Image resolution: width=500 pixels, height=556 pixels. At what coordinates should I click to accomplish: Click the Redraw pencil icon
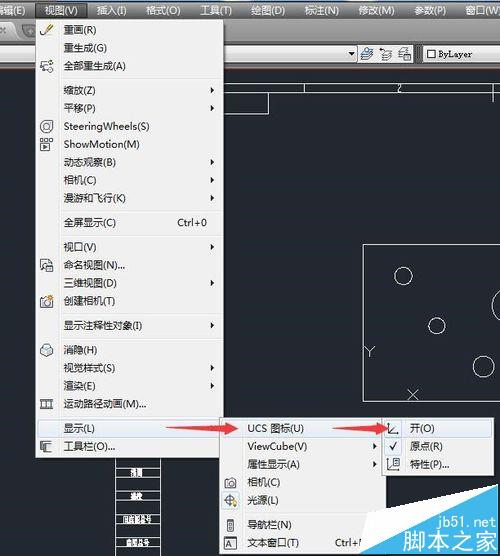(x=47, y=30)
